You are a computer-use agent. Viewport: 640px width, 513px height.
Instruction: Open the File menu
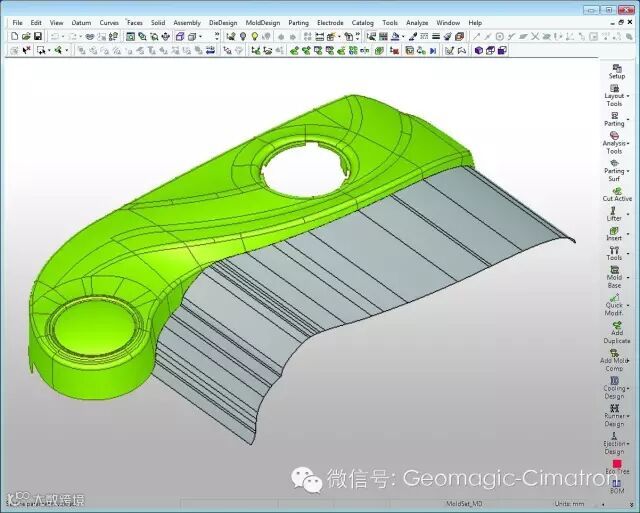18,23
